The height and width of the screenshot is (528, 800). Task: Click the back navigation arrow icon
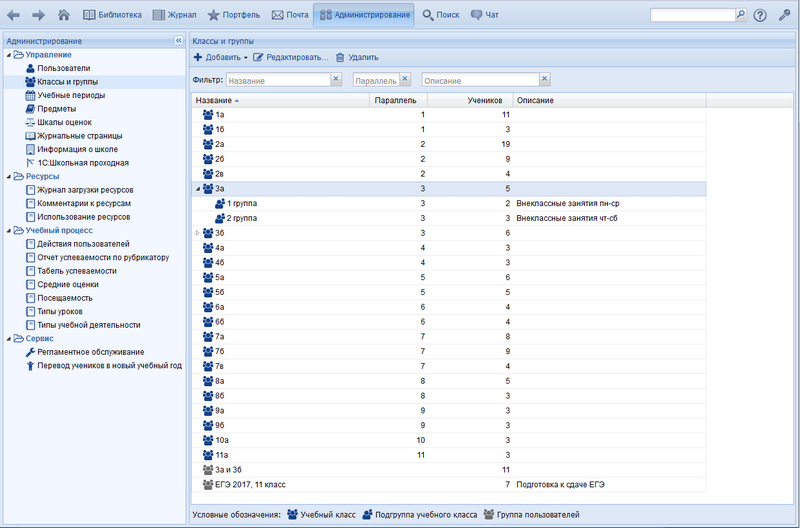14,15
